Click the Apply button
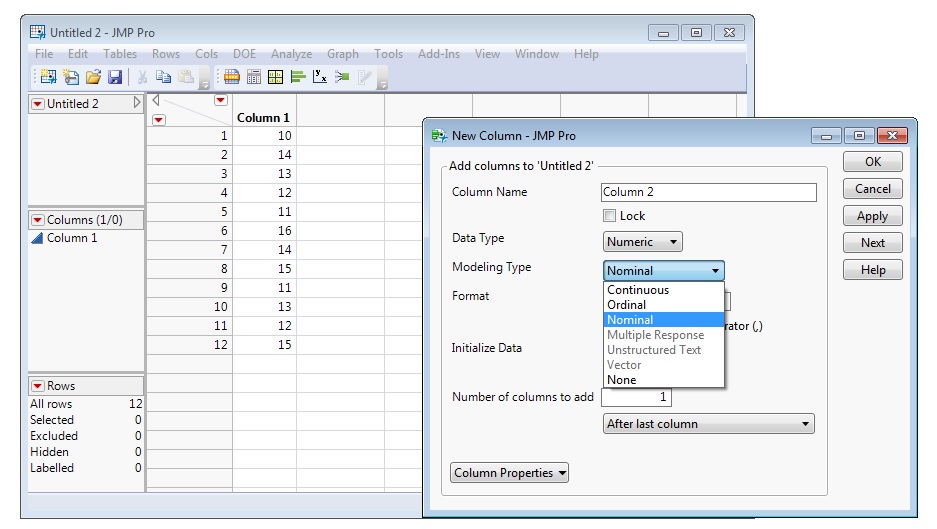 (872, 216)
